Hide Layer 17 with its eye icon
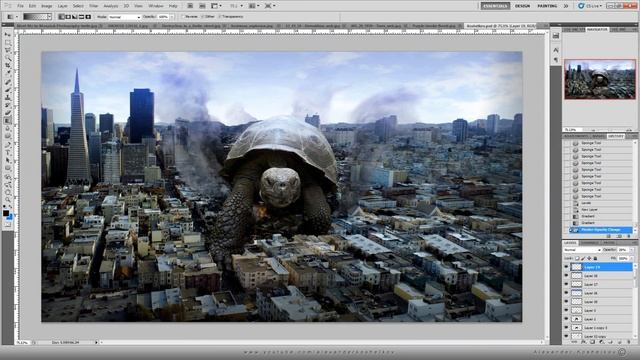This screenshot has width=640, height=360. (x=566, y=284)
